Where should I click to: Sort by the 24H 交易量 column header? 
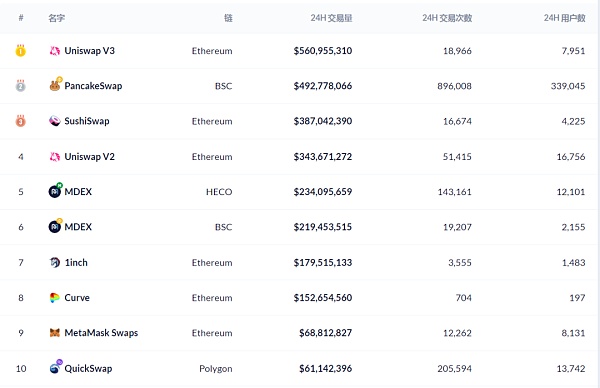tap(331, 18)
